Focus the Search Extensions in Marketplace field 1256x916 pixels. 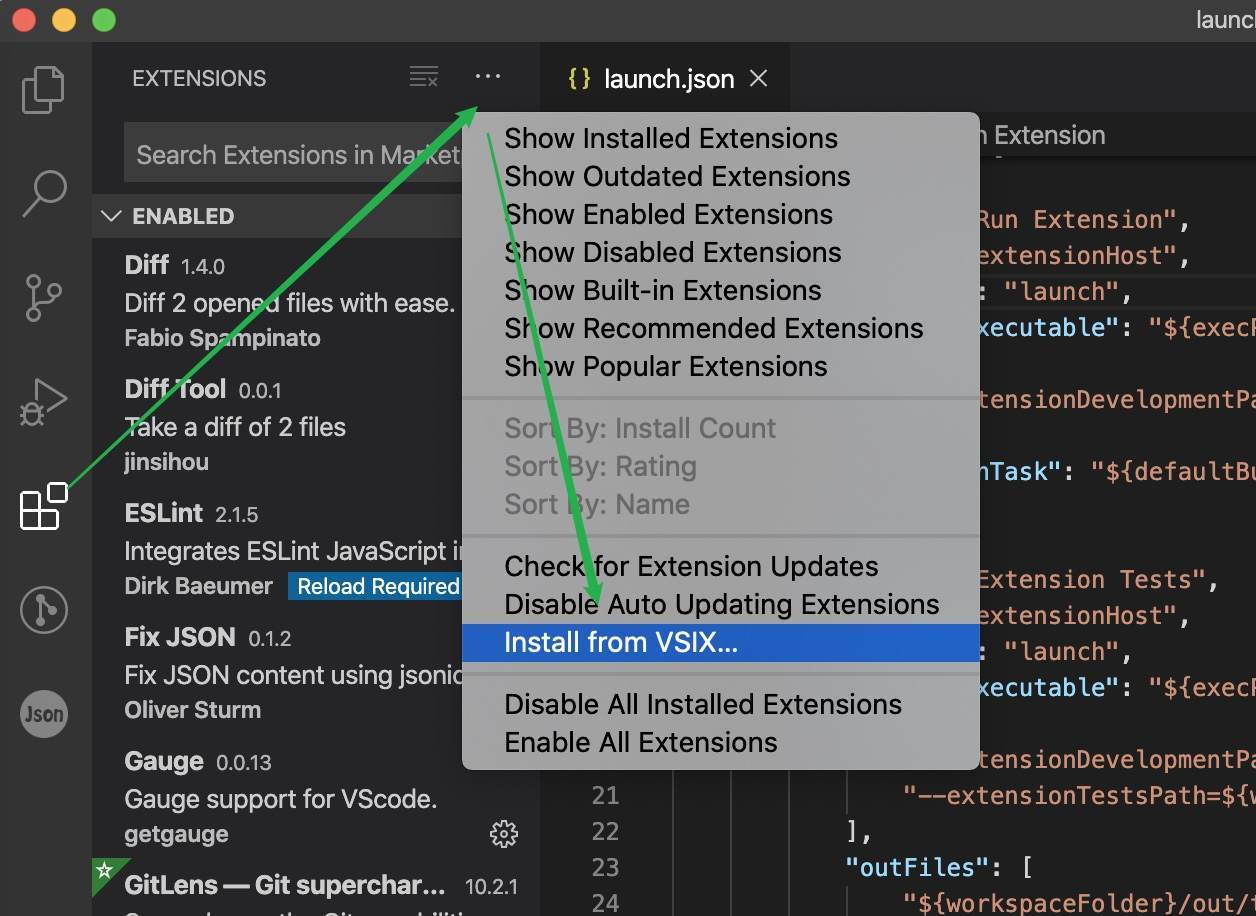[x=293, y=155]
